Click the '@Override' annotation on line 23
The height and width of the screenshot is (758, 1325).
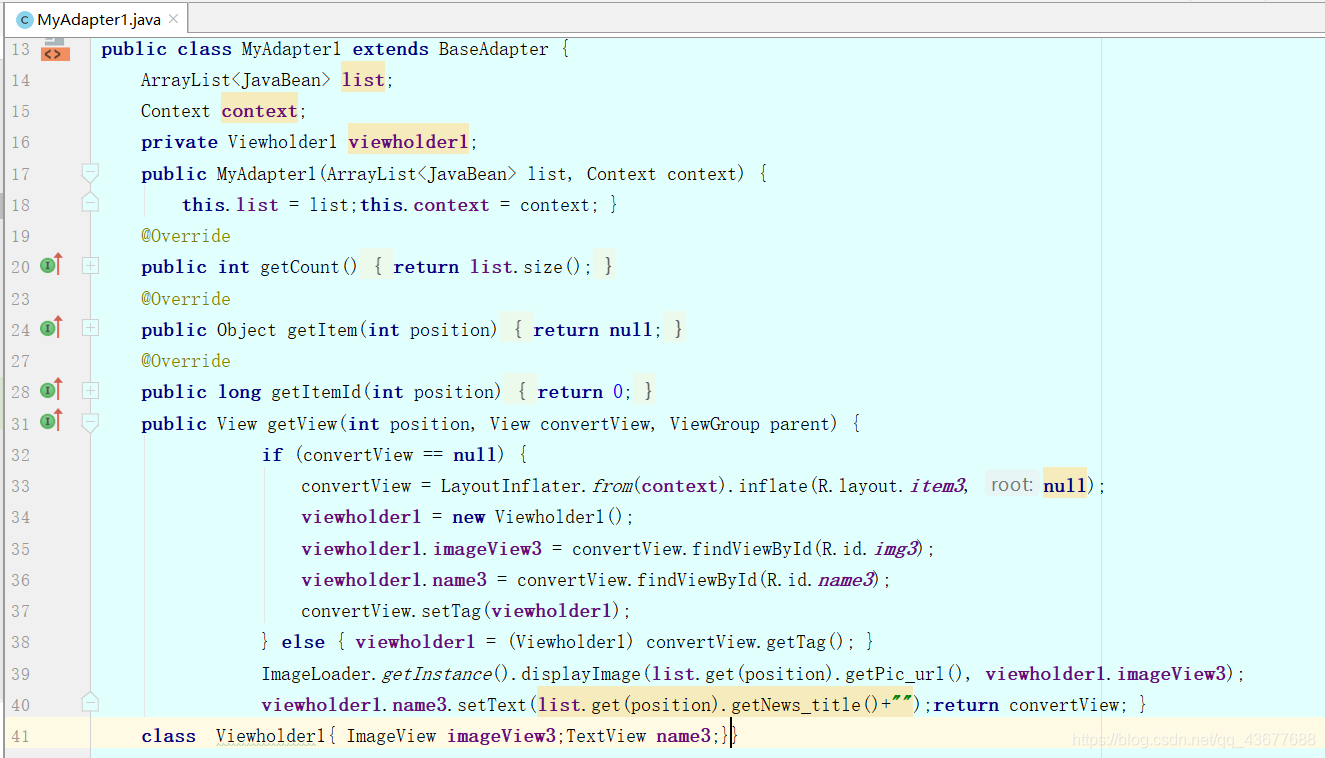click(186, 299)
